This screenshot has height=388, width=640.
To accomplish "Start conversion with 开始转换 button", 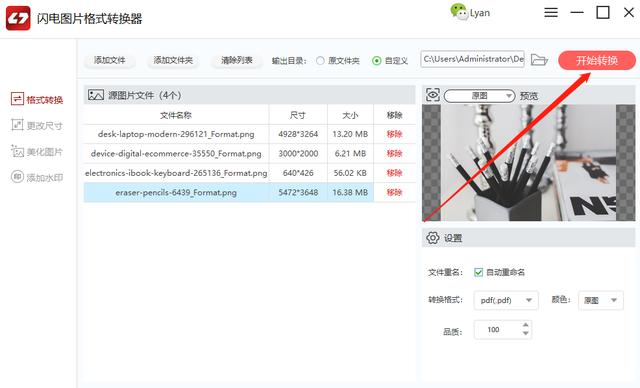I will pyautogui.click(x=597, y=60).
